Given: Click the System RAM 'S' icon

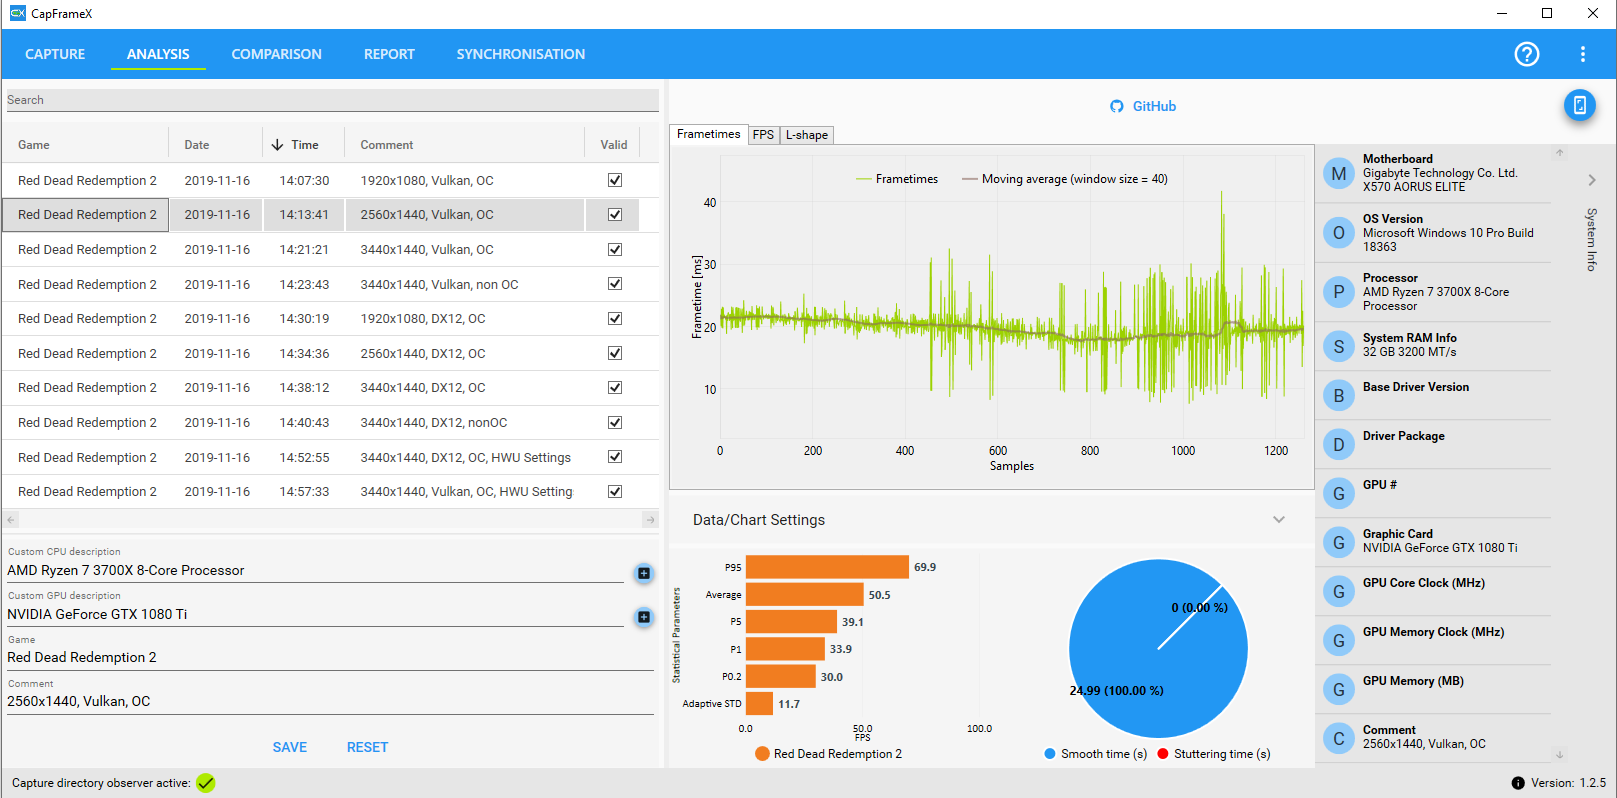Looking at the screenshot, I should (x=1339, y=346).
